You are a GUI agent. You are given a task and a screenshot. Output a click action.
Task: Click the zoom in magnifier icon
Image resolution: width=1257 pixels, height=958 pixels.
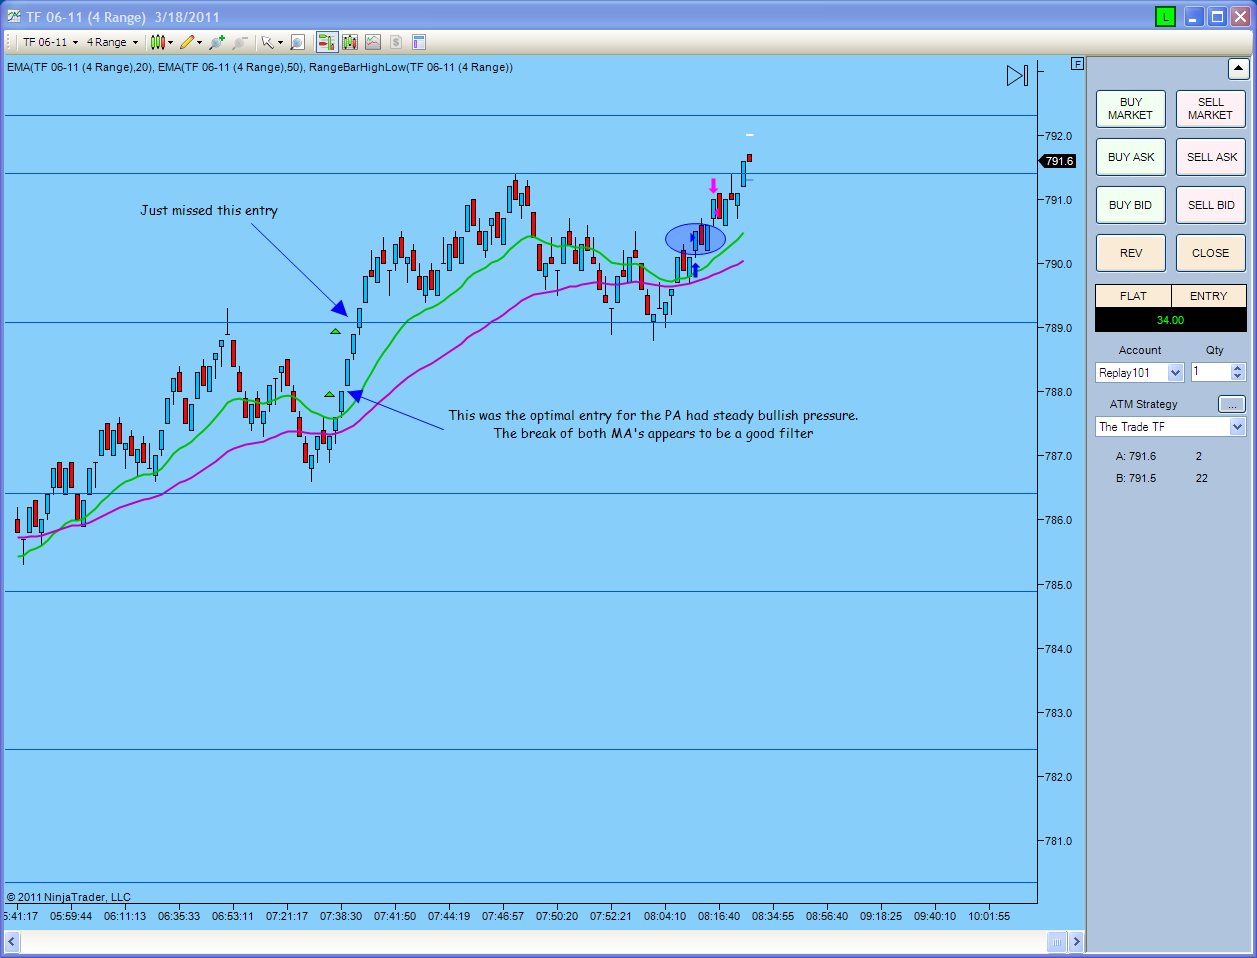pos(217,42)
